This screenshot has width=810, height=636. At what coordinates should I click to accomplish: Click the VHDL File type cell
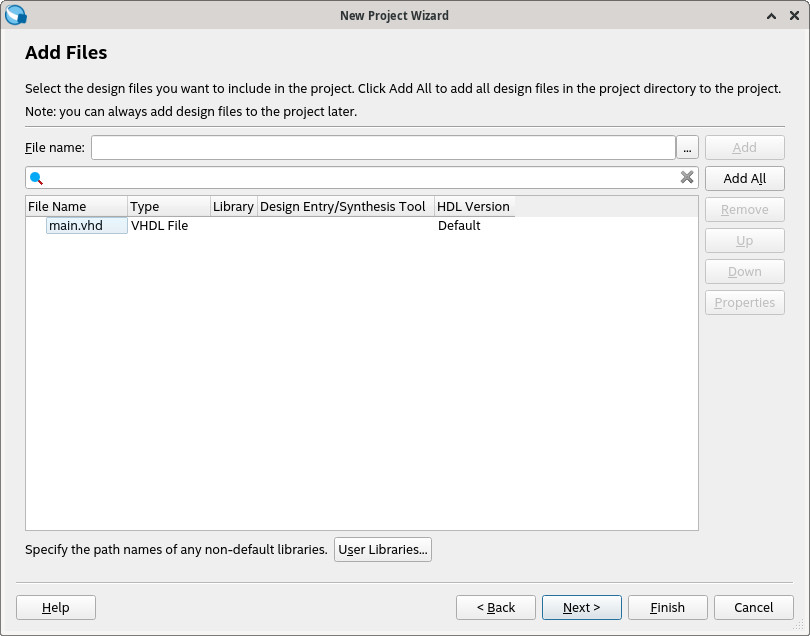160,226
